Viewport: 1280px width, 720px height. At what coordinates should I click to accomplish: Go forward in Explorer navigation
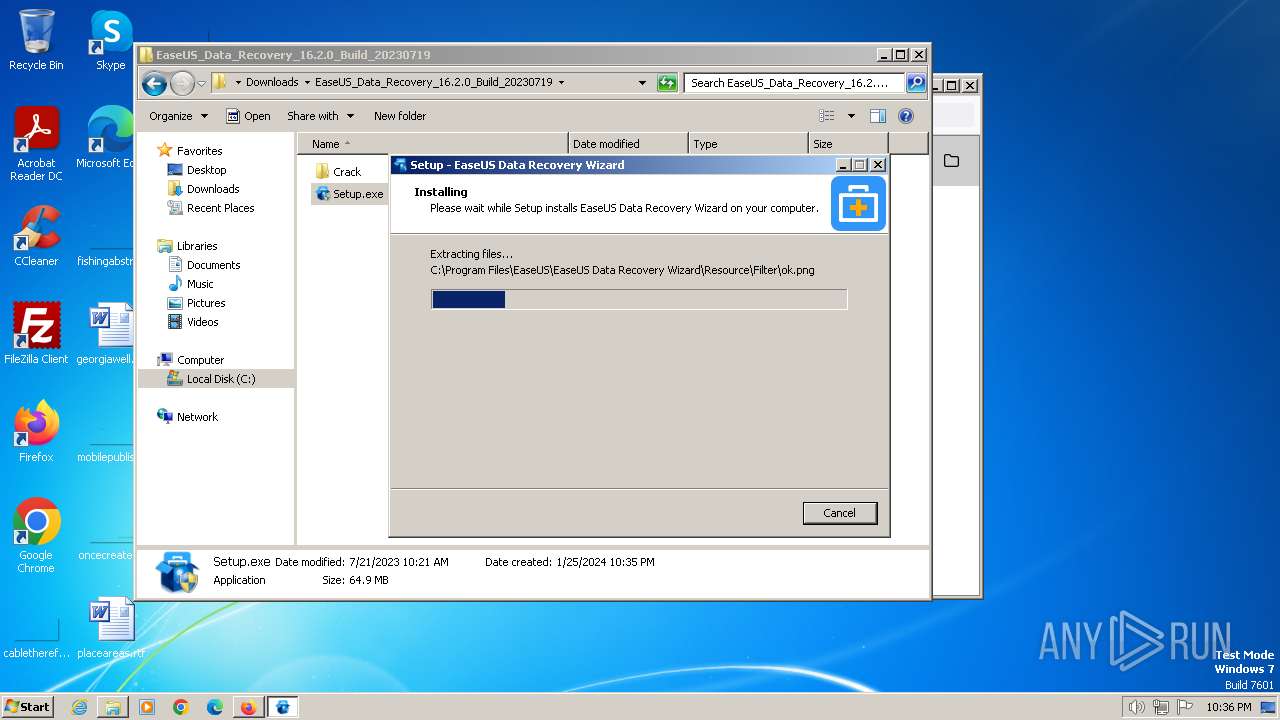[182, 83]
